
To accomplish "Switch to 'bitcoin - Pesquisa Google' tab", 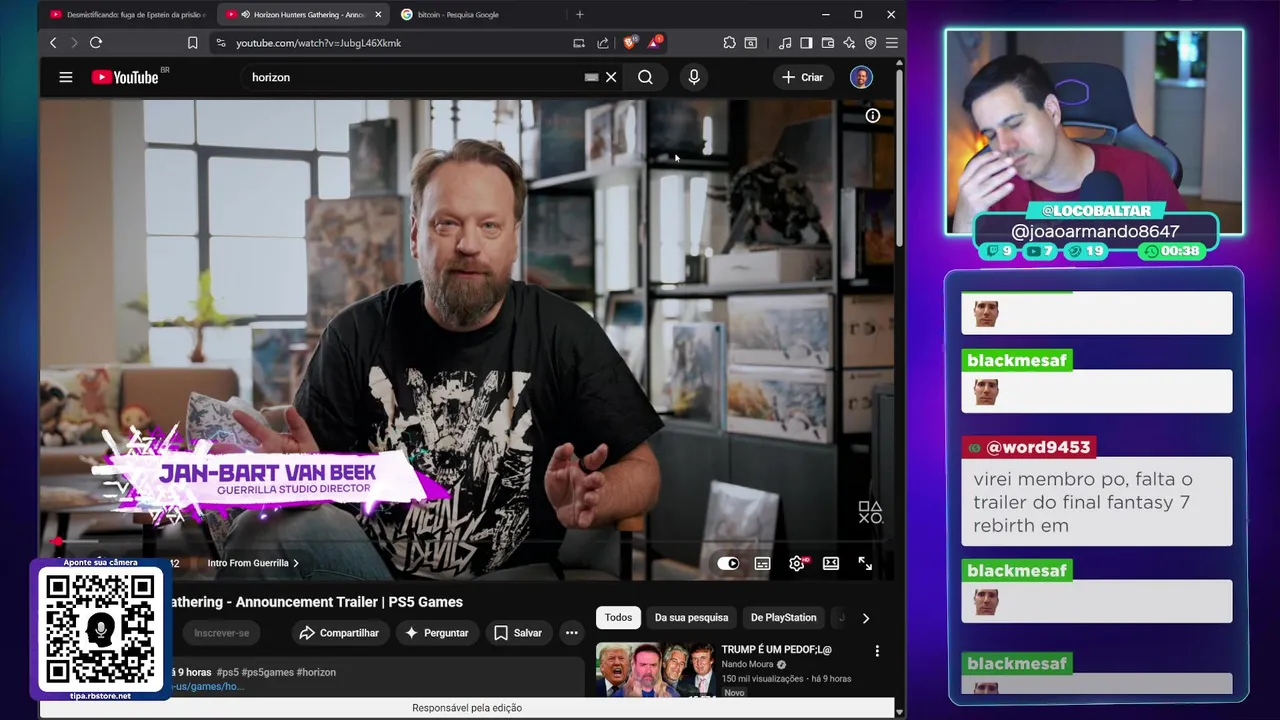I will [458, 14].
